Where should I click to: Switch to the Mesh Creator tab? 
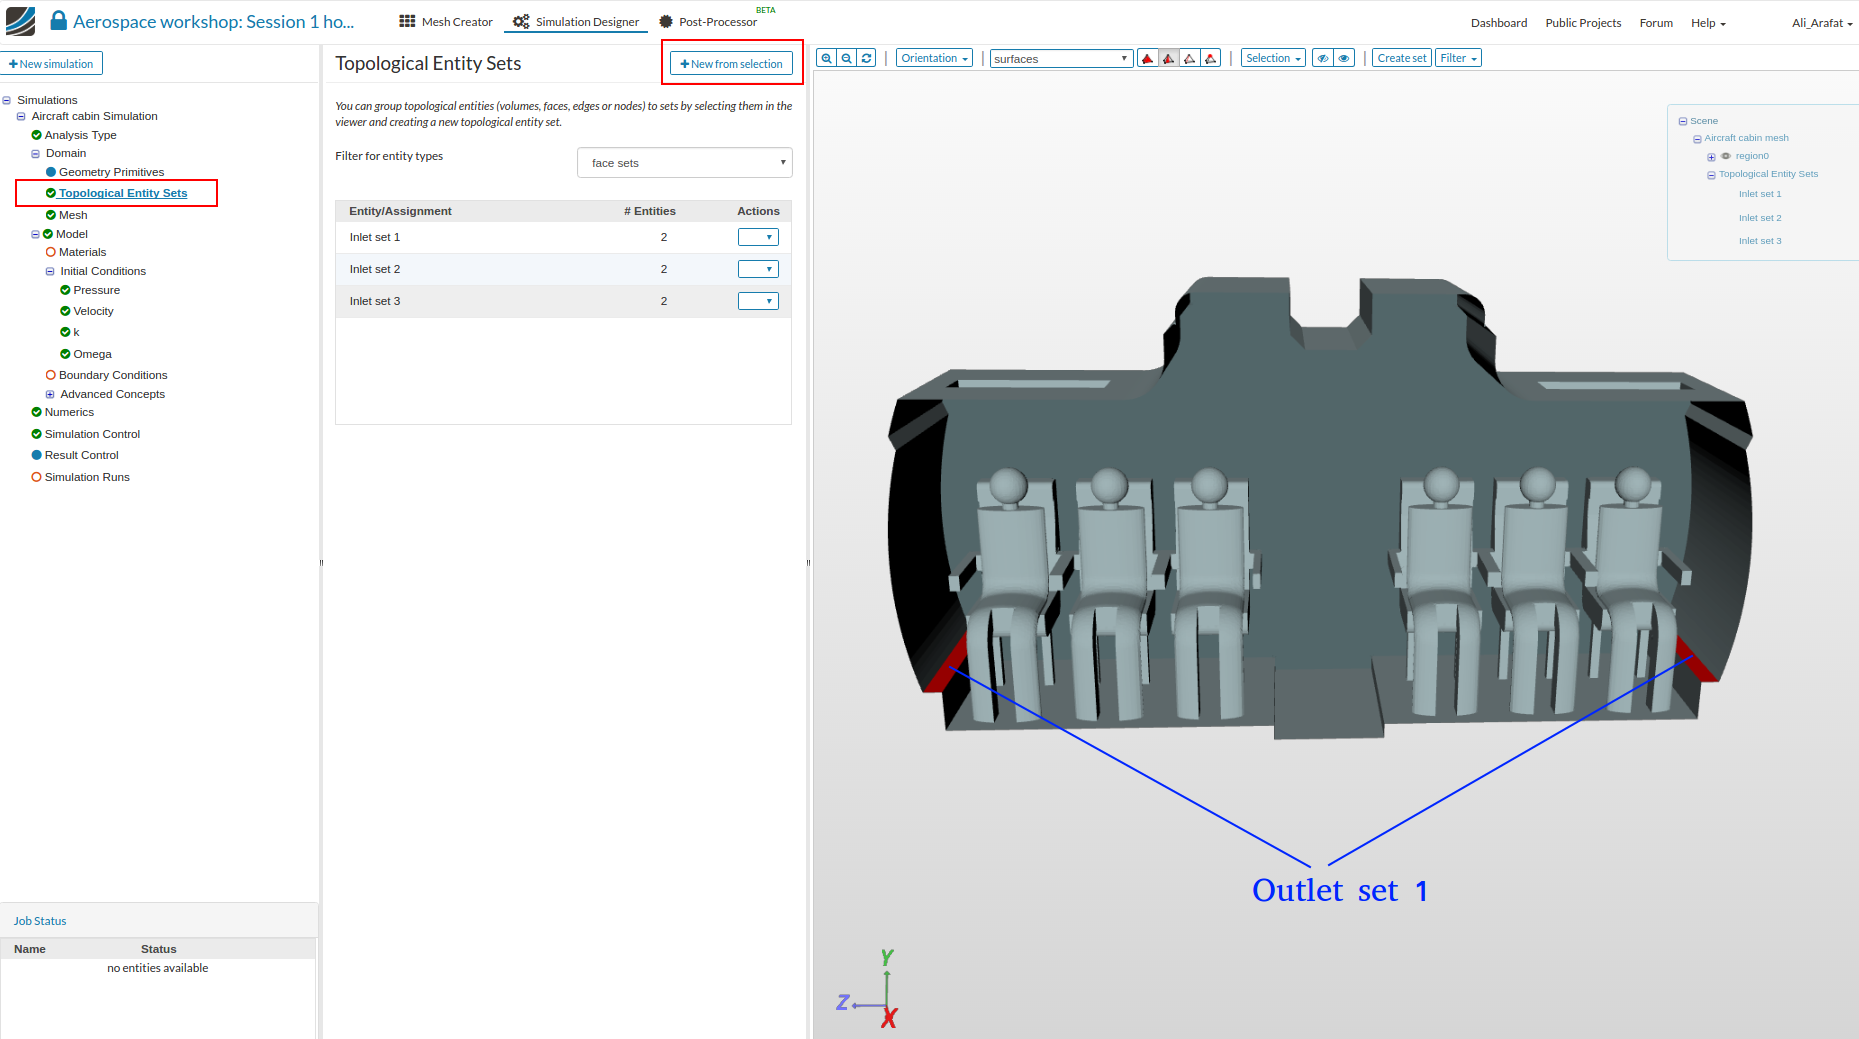[446, 22]
